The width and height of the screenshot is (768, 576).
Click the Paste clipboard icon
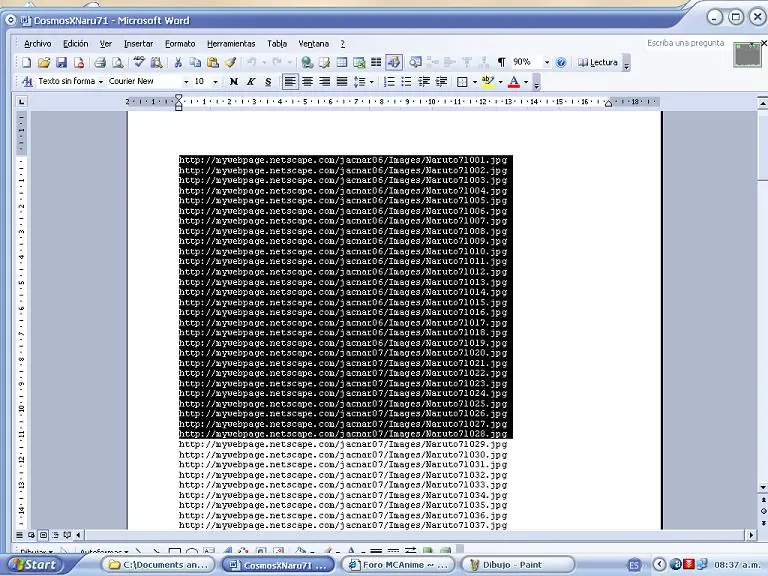[213, 63]
